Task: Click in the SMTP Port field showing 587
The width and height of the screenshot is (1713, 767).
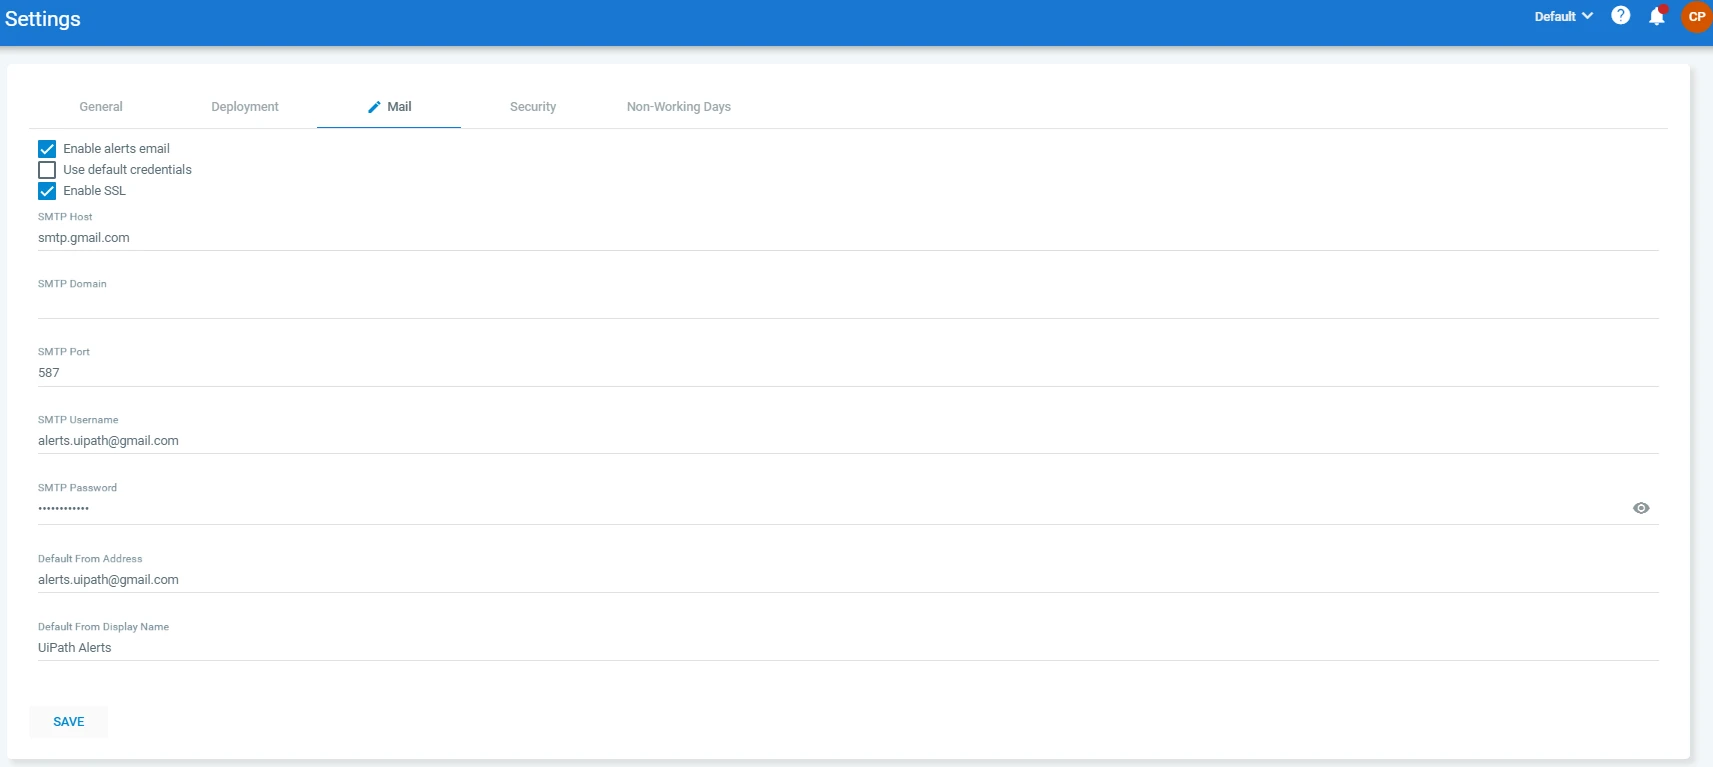Action: point(848,373)
